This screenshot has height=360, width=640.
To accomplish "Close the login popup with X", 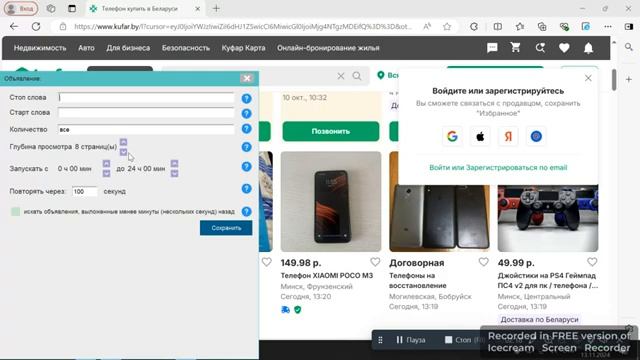I will [588, 78].
